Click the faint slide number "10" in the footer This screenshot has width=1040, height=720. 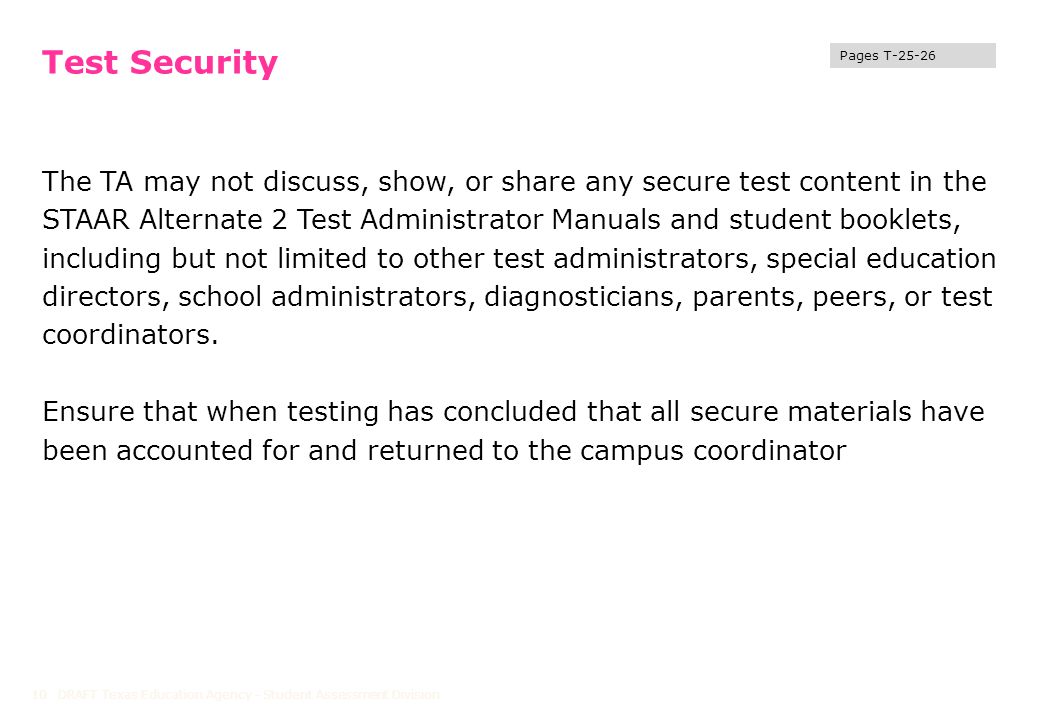coord(39,695)
